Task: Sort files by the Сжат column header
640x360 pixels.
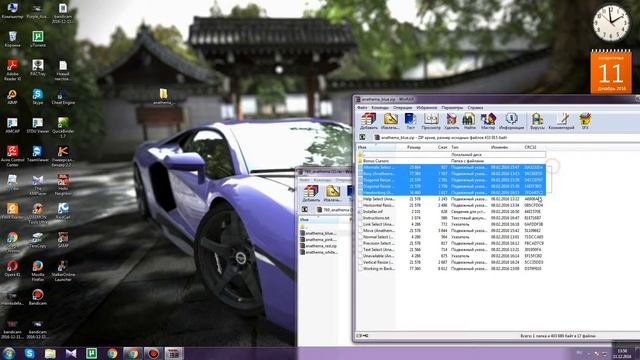Action: [436, 147]
